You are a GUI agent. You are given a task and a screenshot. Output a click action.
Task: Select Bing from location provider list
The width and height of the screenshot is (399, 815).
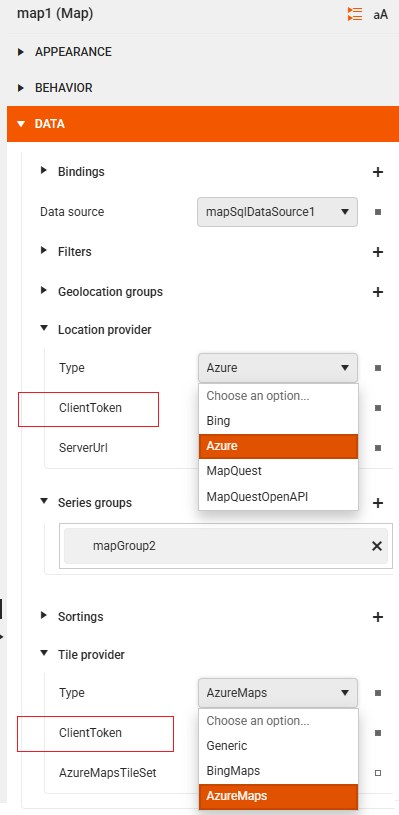pos(278,421)
